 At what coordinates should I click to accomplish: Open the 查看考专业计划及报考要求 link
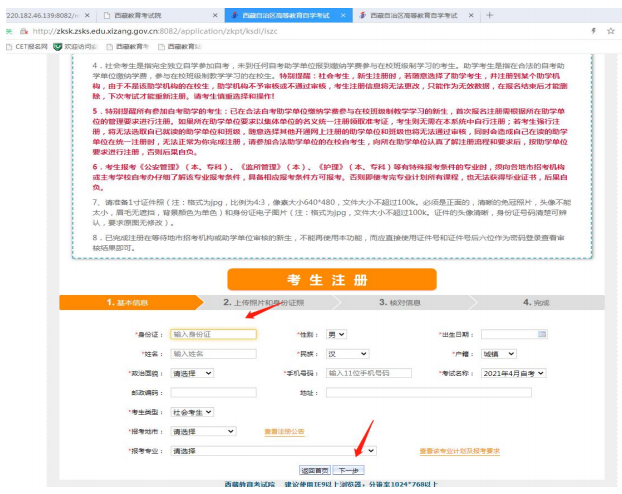click(x=459, y=451)
